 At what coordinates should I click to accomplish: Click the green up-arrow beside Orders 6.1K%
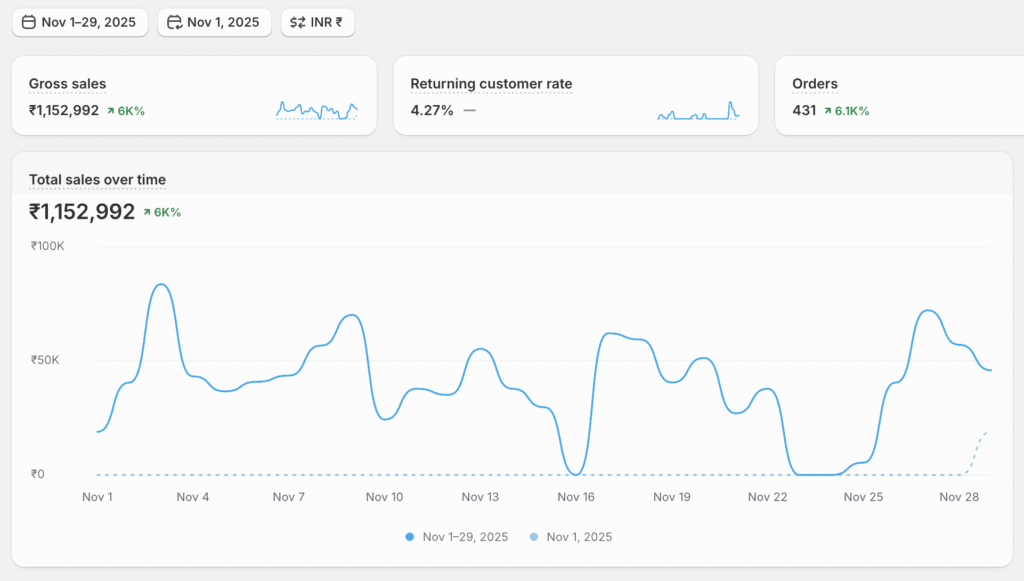tap(828, 111)
